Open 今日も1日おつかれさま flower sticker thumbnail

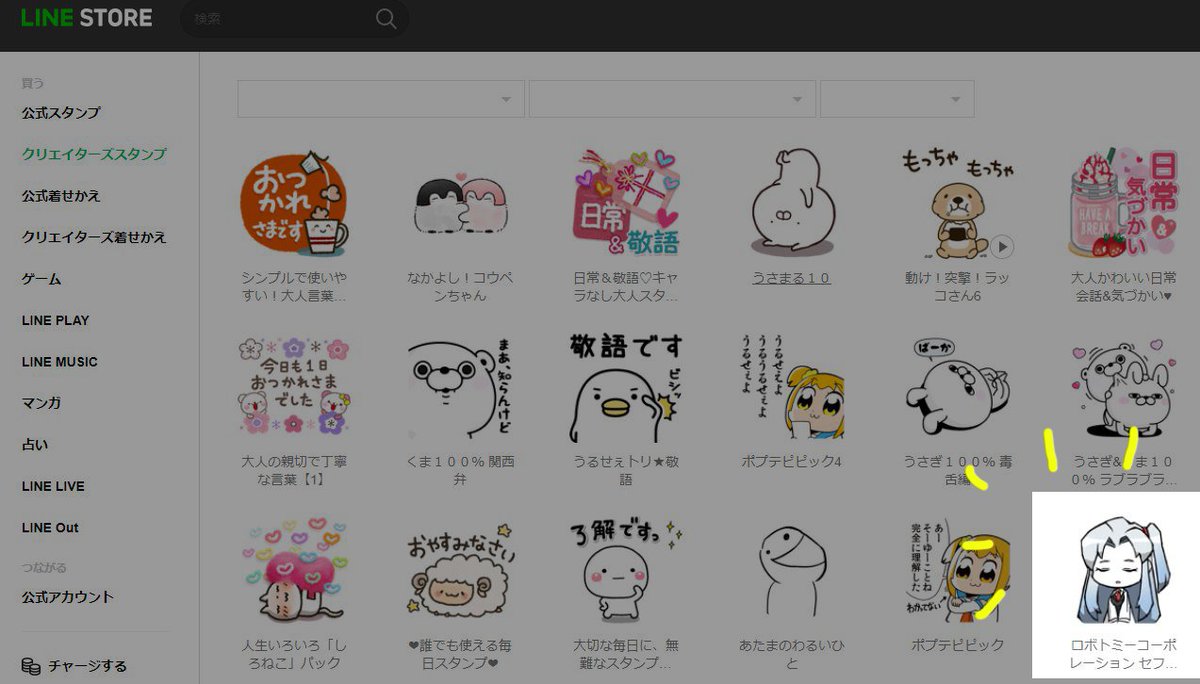click(295, 388)
